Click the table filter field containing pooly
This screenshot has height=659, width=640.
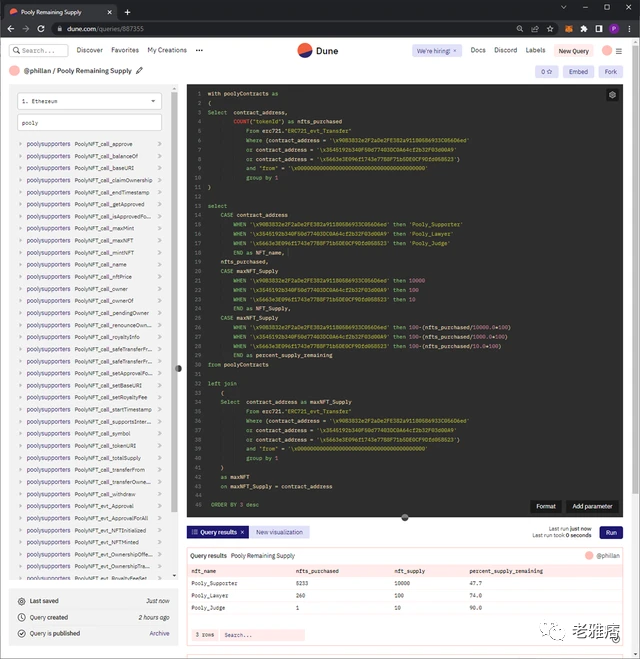[90, 123]
